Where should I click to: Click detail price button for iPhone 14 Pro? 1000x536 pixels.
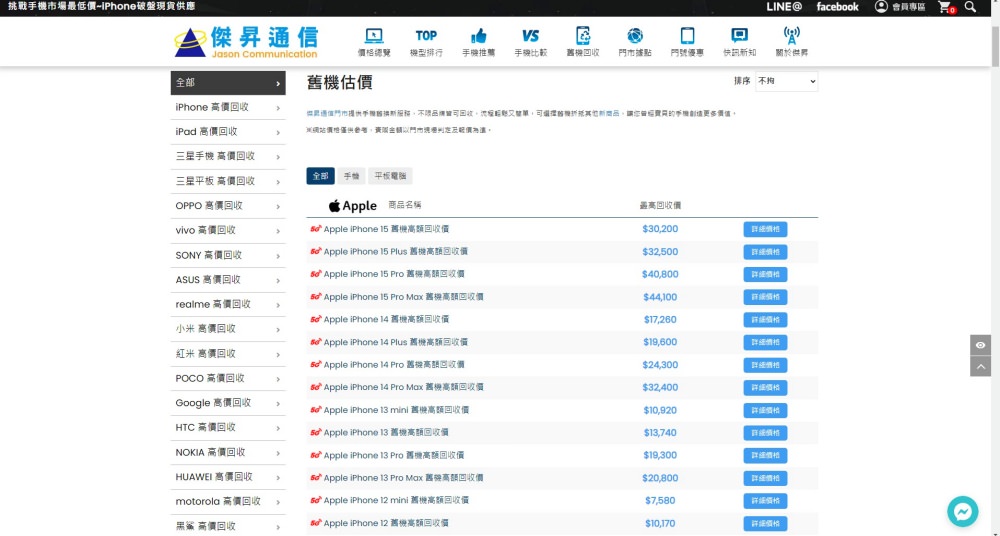pos(765,365)
